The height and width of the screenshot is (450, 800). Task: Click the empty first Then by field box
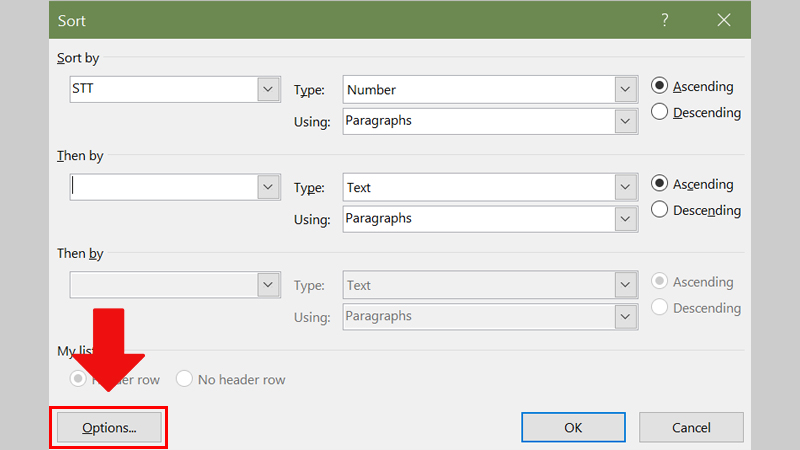[x=164, y=187]
